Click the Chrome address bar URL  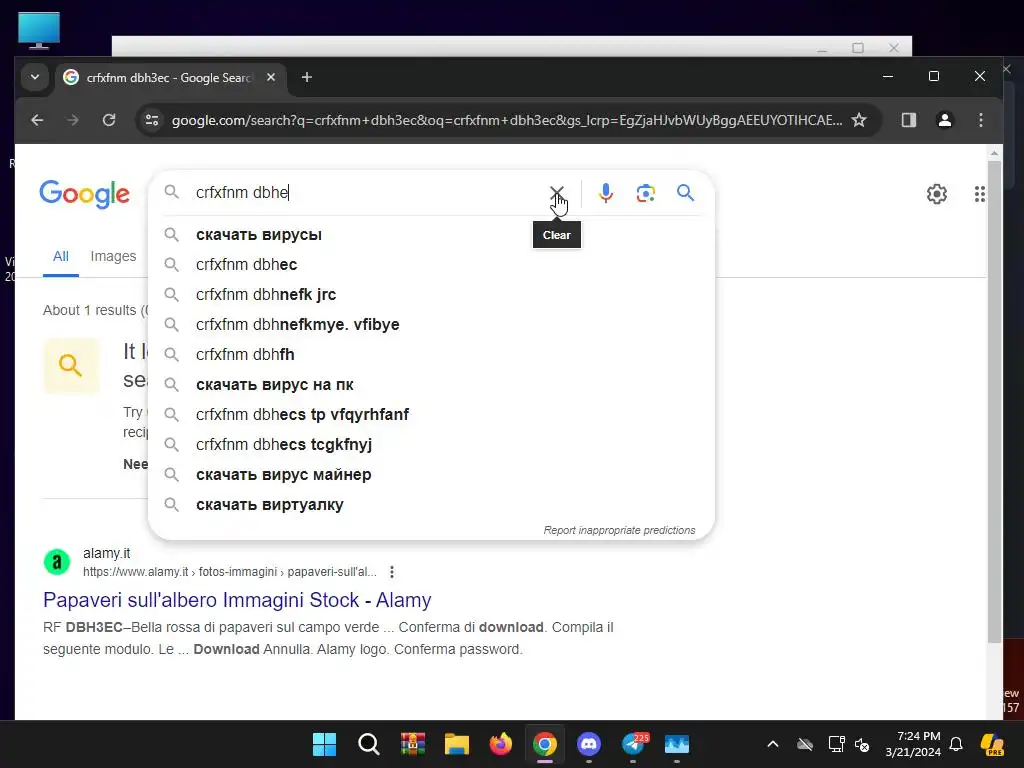pos(507,120)
